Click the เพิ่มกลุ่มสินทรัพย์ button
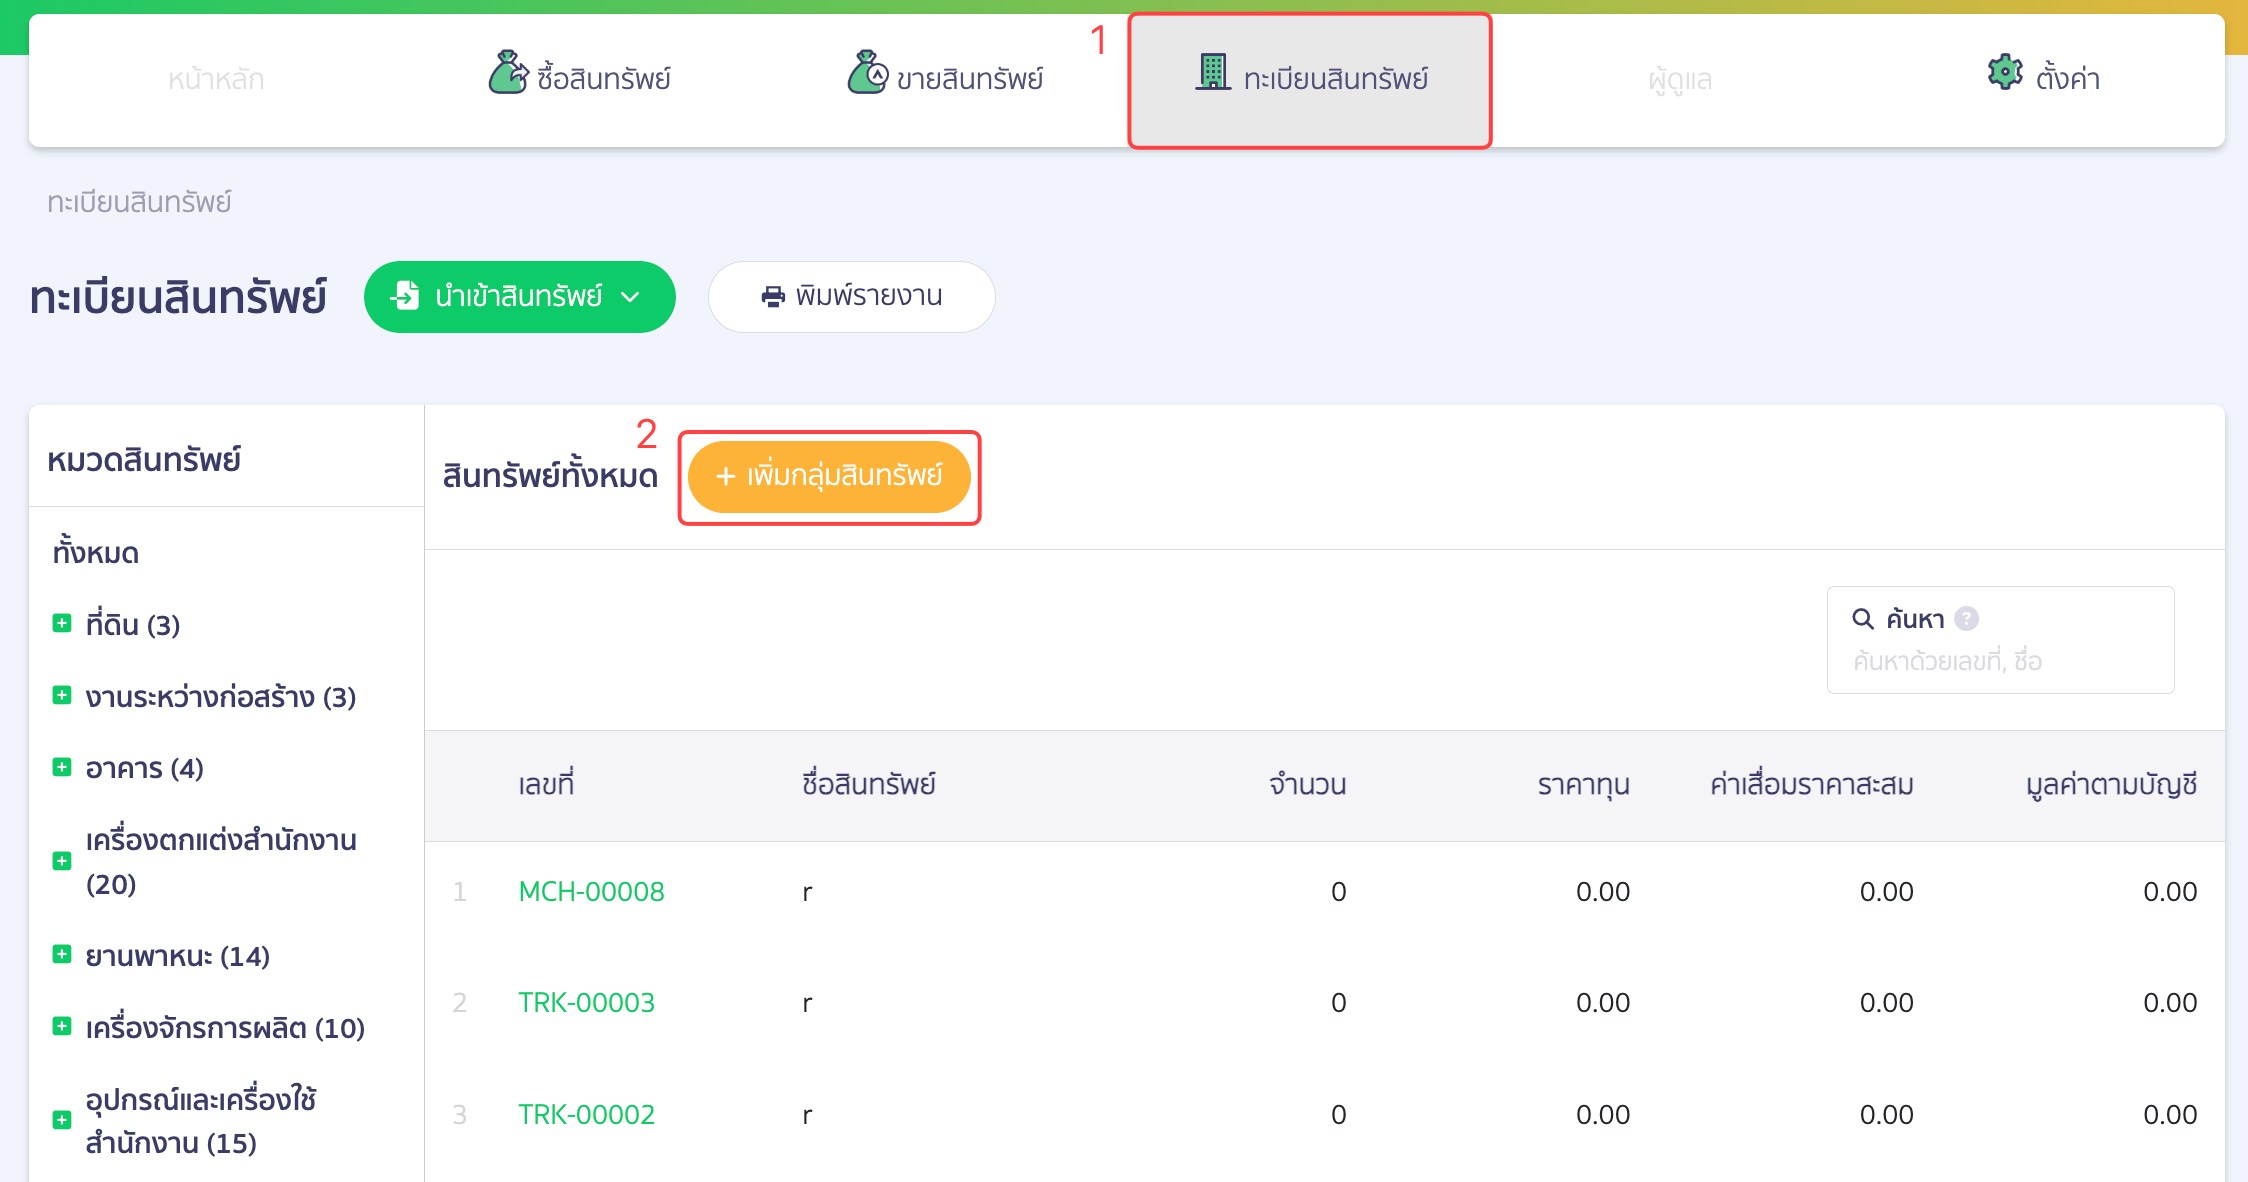 point(829,477)
